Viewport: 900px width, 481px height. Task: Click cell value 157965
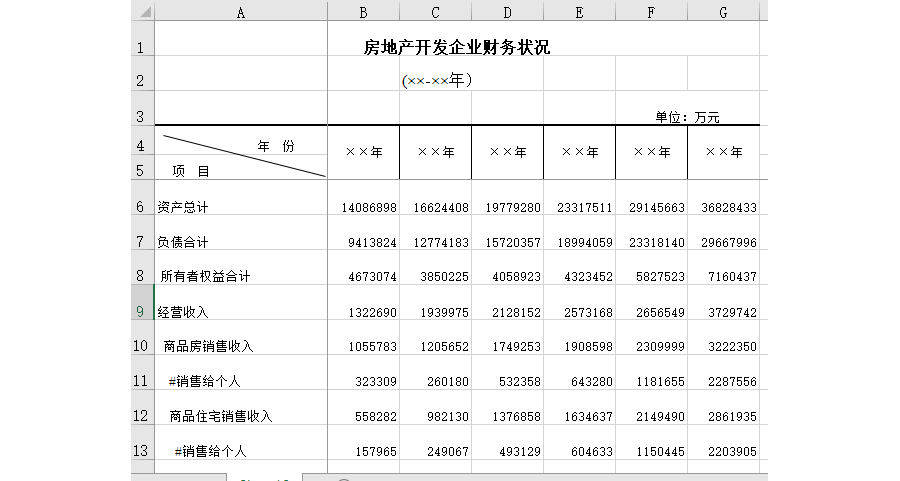click(376, 452)
